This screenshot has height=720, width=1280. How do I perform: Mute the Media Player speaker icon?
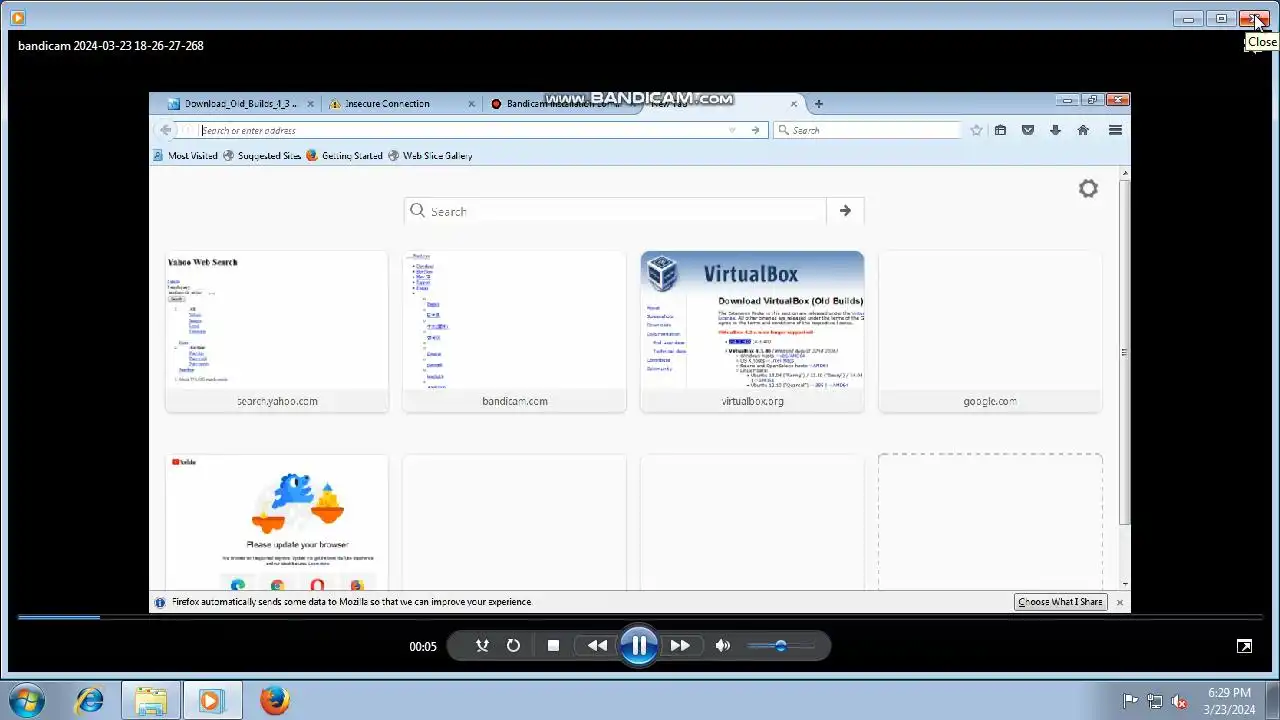pos(722,646)
